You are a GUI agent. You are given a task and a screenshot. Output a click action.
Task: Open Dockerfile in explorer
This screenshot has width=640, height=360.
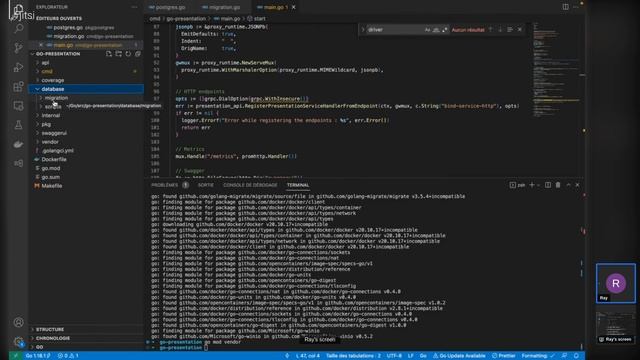(x=54, y=160)
